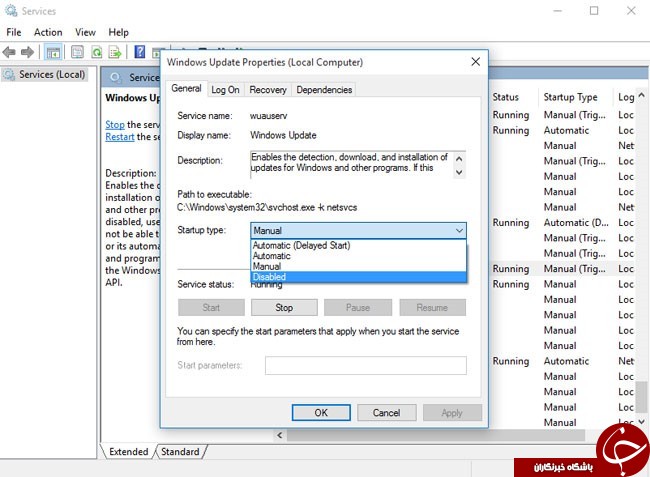Switch to the Log On tab
The height and width of the screenshot is (477, 650).
(x=226, y=90)
